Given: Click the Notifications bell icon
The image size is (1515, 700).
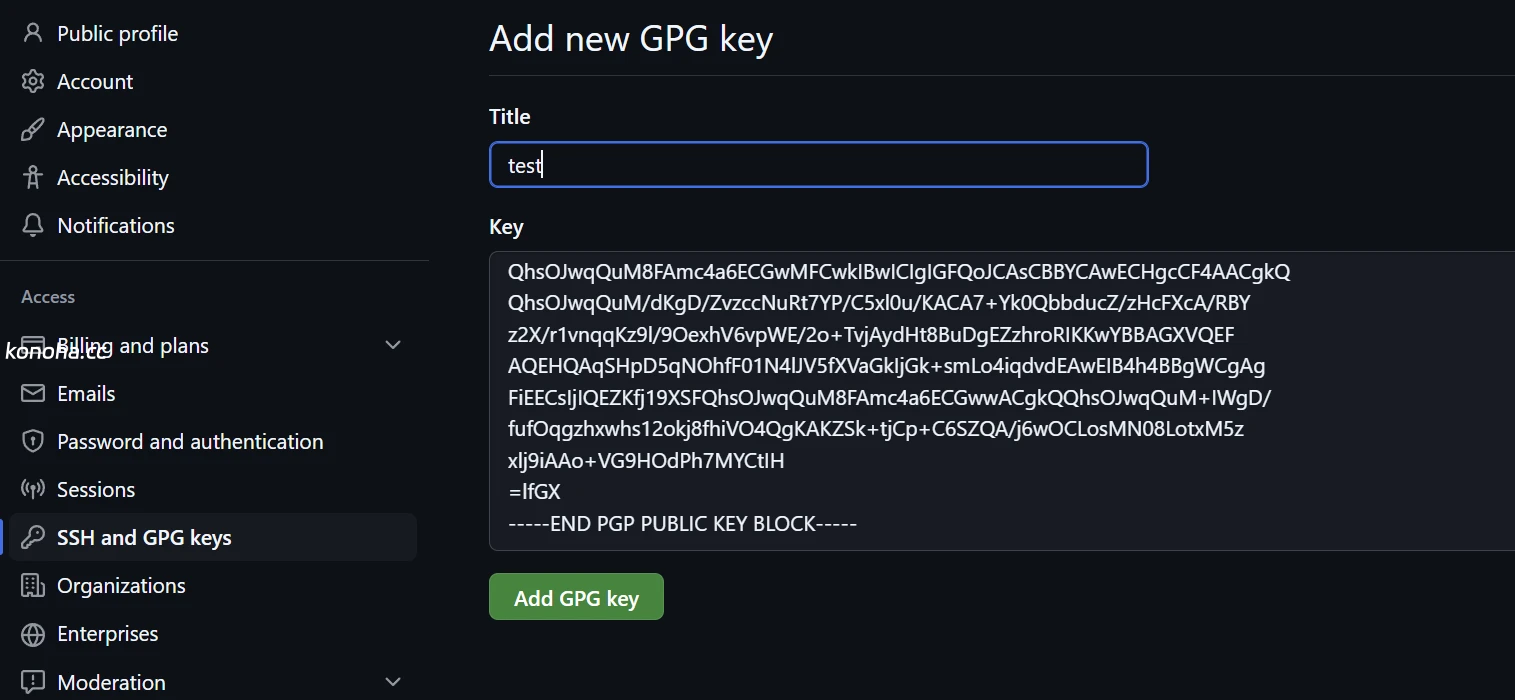Looking at the screenshot, I should tap(33, 225).
